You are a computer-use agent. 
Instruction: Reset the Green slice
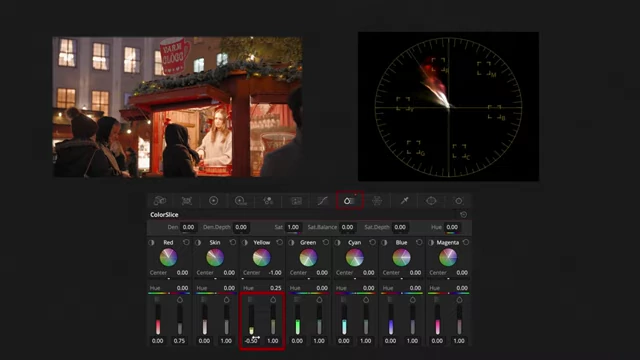pos(326,242)
